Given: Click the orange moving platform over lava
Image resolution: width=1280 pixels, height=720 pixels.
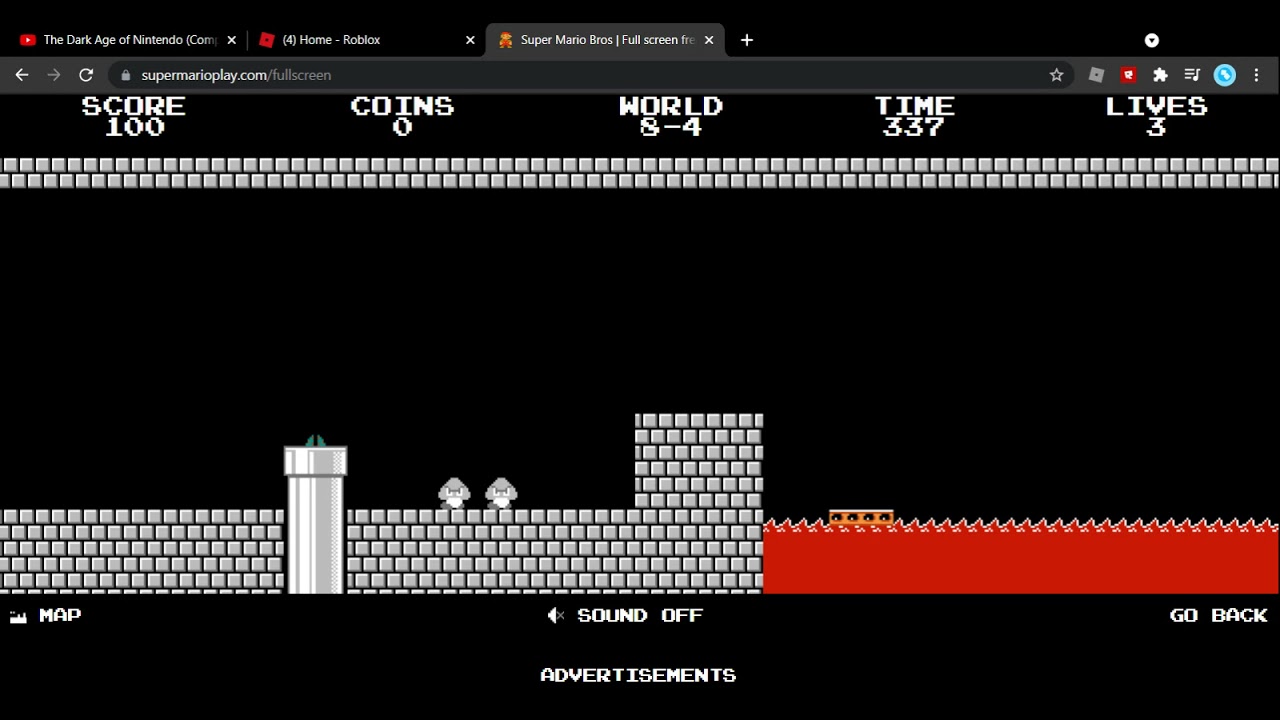Looking at the screenshot, I should [x=861, y=518].
